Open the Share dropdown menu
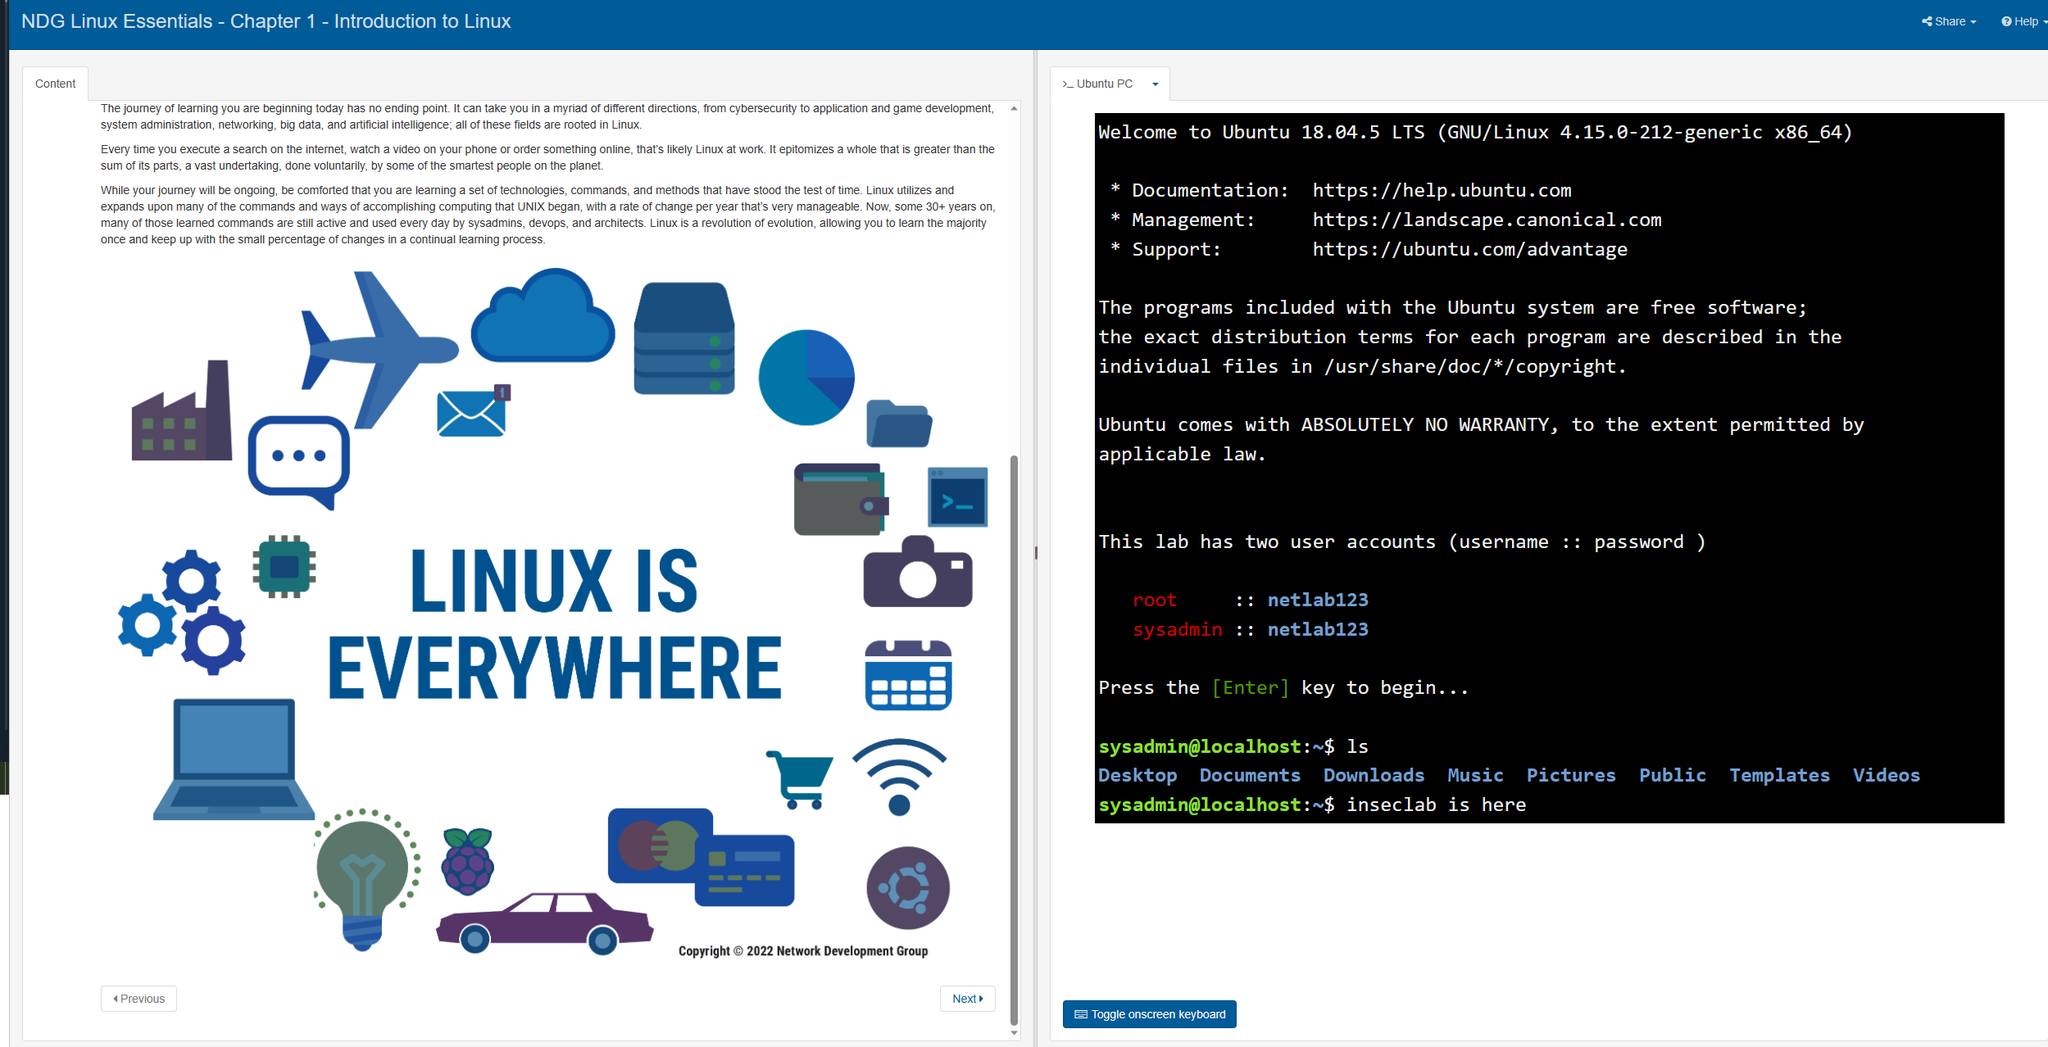The width and height of the screenshot is (2048, 1047). click(1948, 21)
